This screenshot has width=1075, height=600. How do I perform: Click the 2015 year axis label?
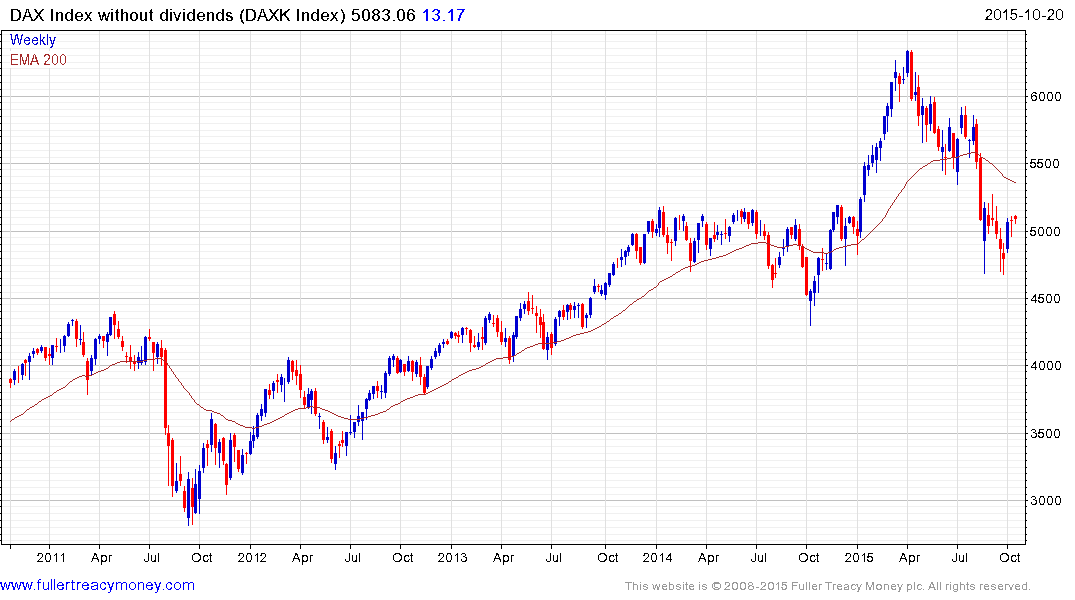click(x=858, y=557)
